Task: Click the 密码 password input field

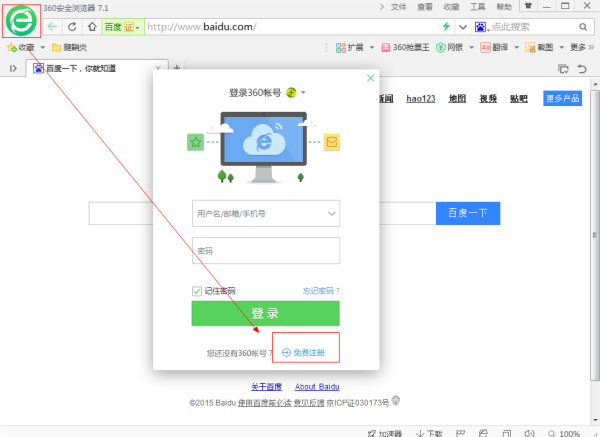Action: pos(266,250)
